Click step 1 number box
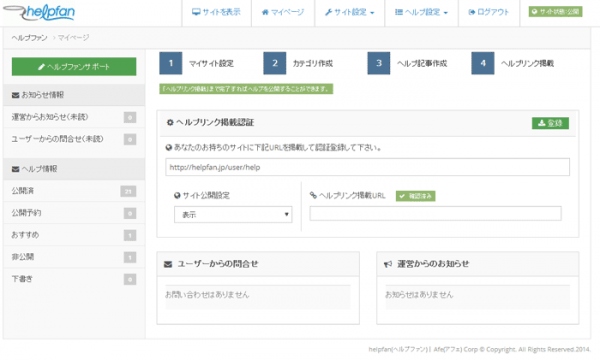600x360 pixels. (x=171, y=63)
